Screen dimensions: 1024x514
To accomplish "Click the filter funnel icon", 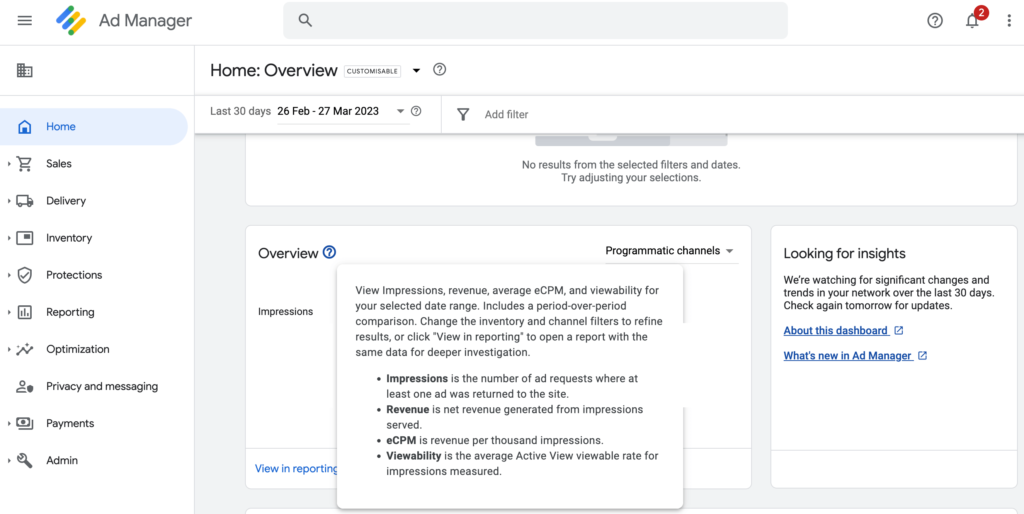I will (463, 114).
